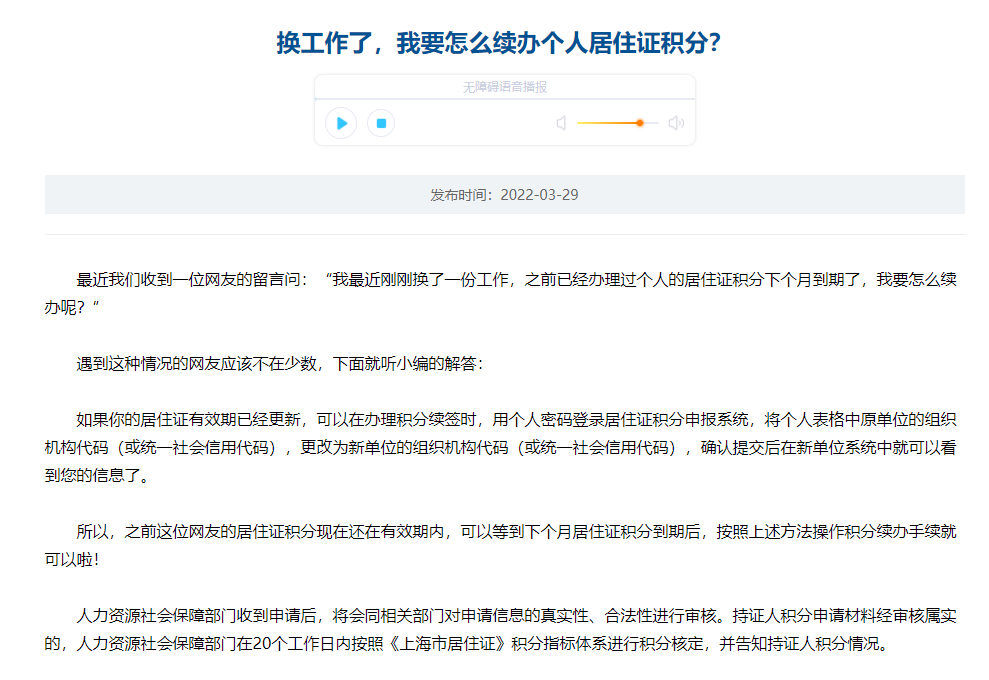
Task: Play the accessible audio broadcast
Action: click(x=341, y=123)
